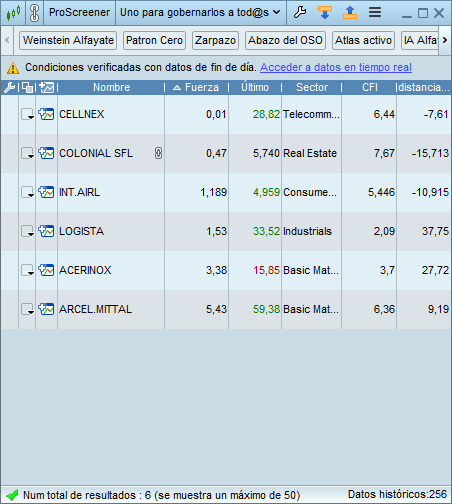Open chart icon for LOGISTA
The height and width of the screenshot is (504, 452).
pos(46,231)
